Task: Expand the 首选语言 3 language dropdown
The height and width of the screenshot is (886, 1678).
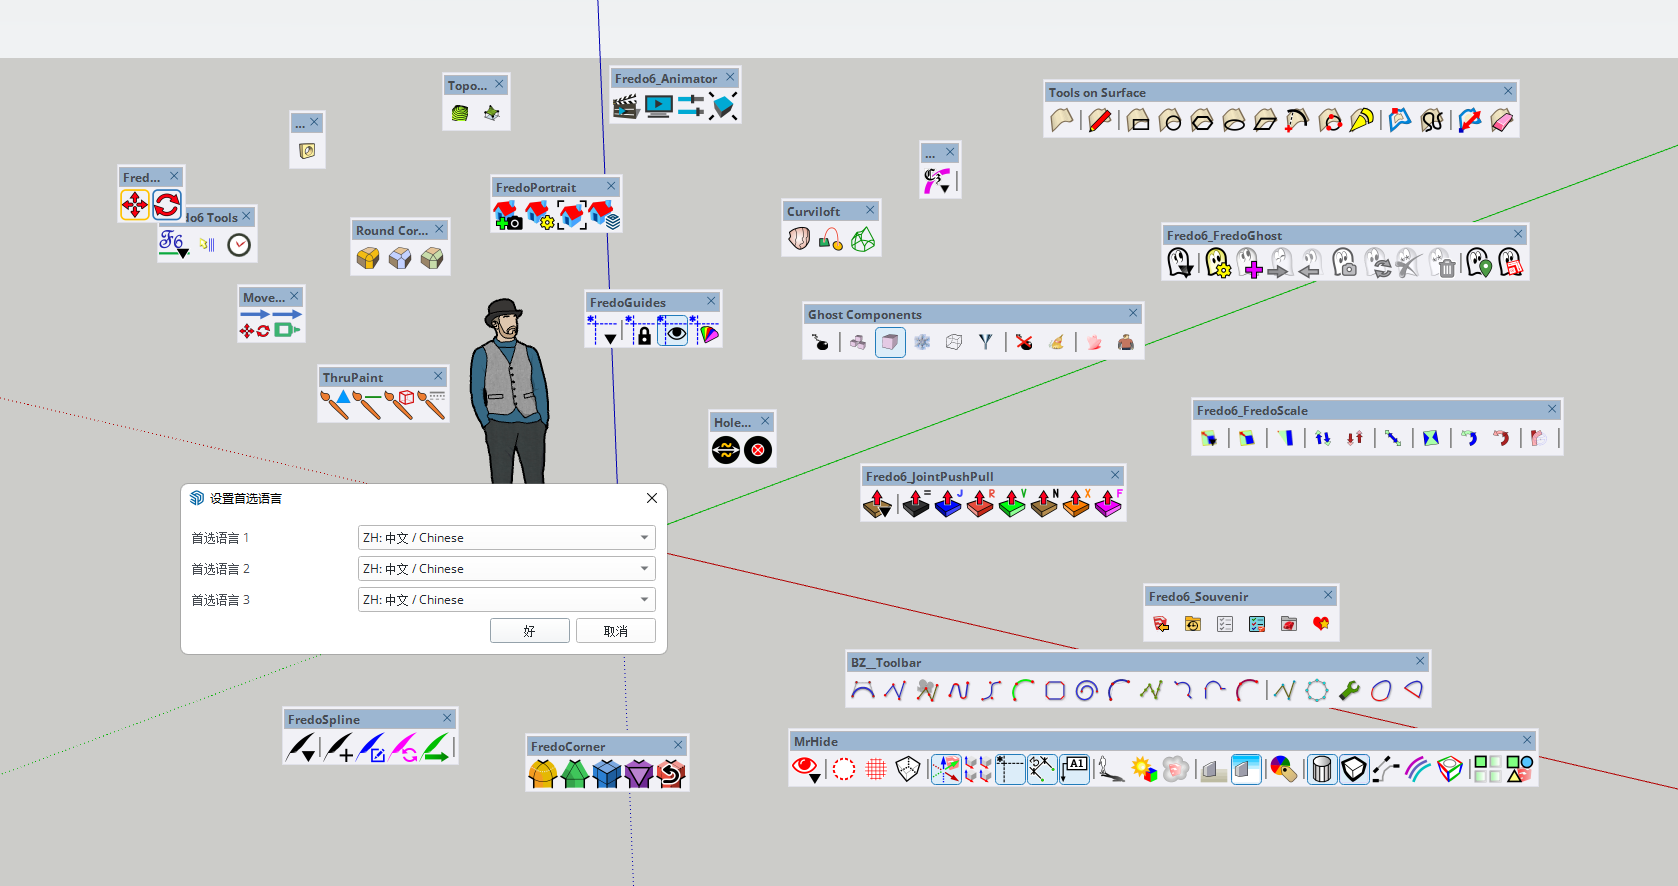Action: pyautogui.click(x=506, y=600)
